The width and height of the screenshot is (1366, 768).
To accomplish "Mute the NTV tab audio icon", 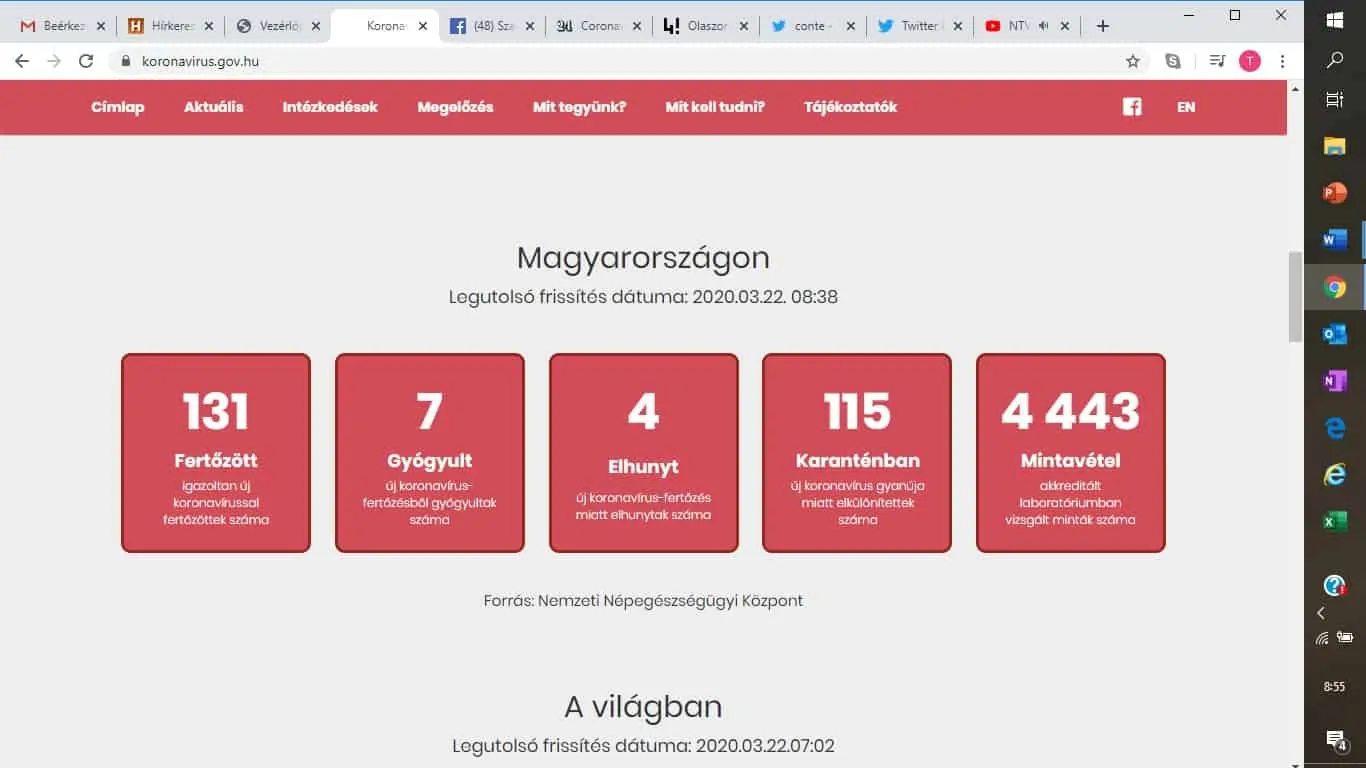I will click(1043, 26).
